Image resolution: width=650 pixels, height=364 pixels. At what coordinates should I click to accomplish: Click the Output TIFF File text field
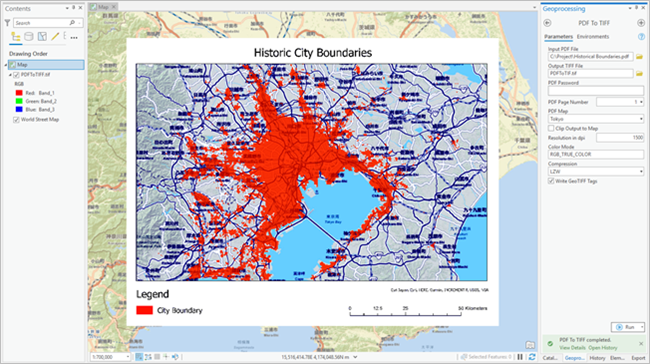[x=591, y=73]
